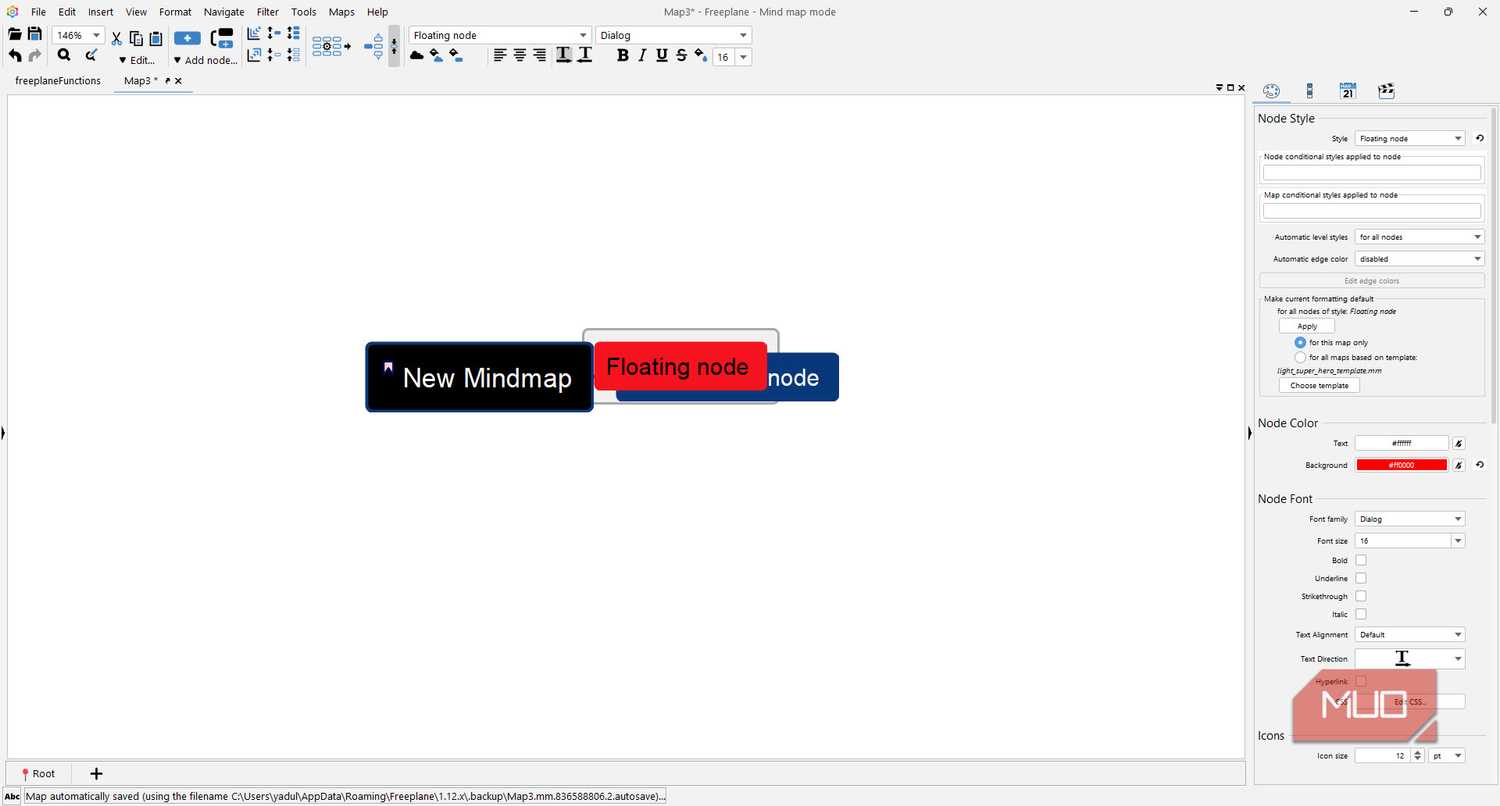1500x806 pixels.
Task: Click the Root breadcrumb button at bottom
Action: coord(38,773)
